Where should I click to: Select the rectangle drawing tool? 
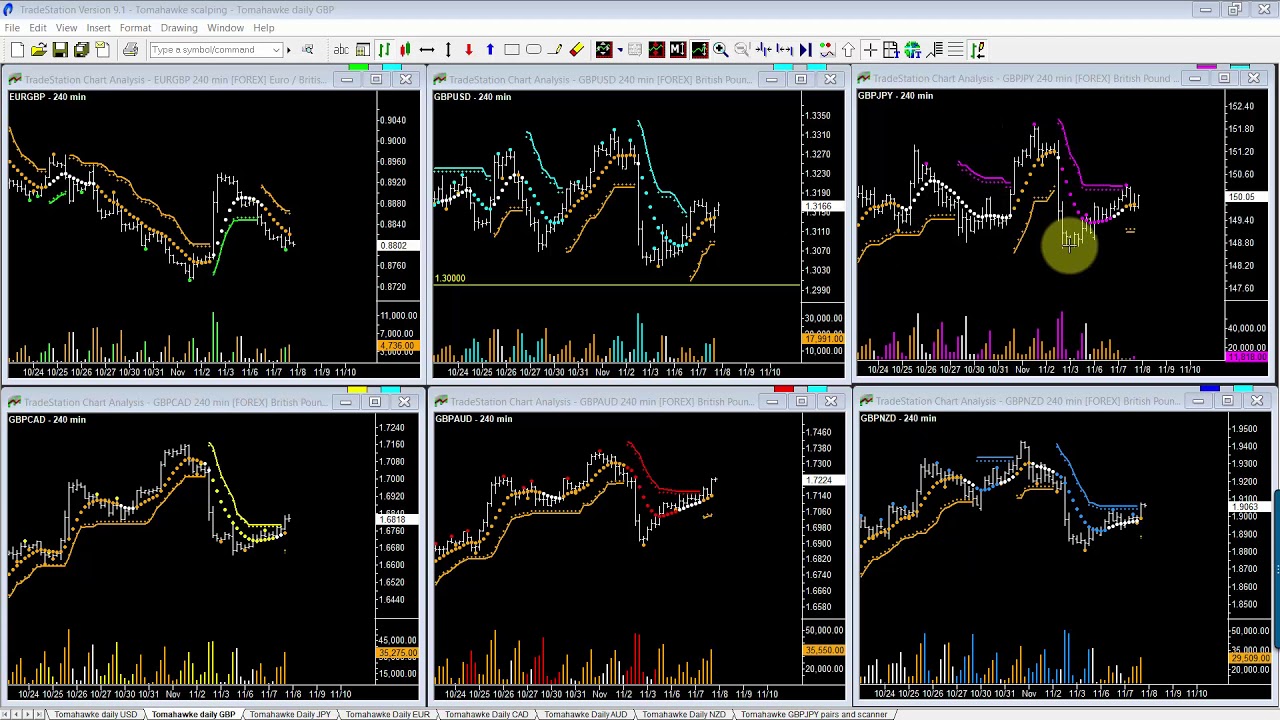point(512,50)
